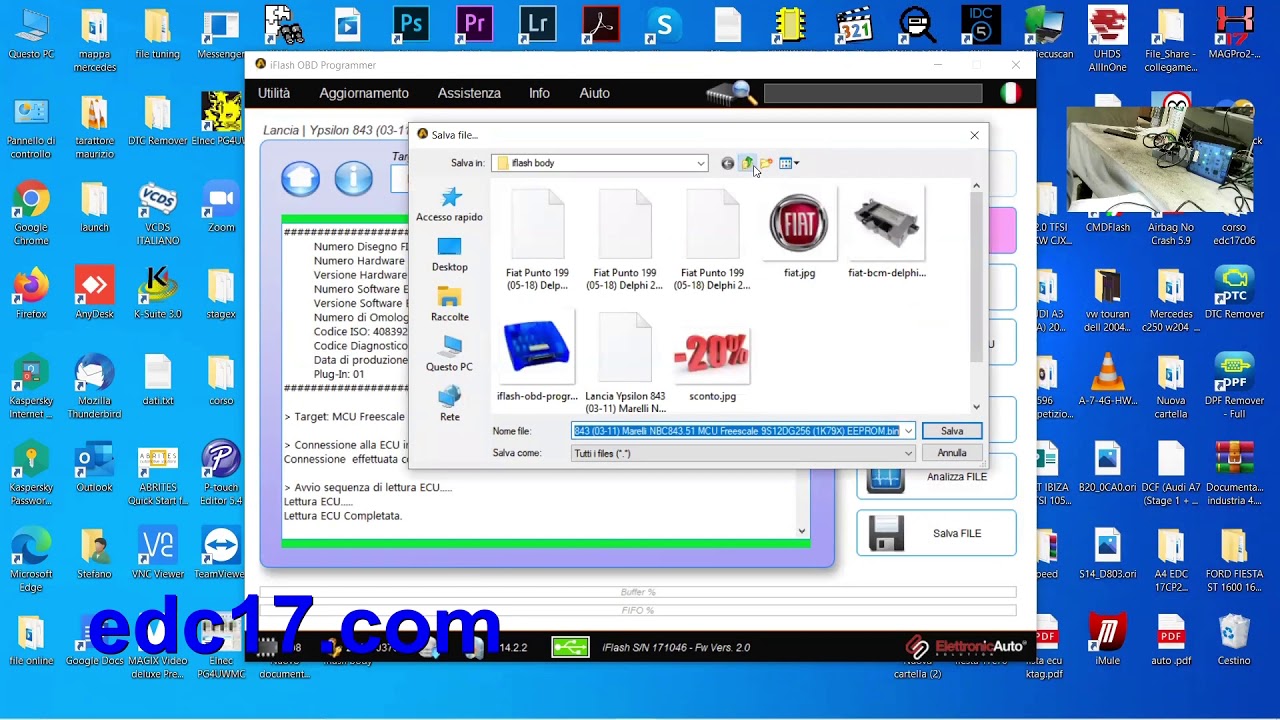Click the iFlash search input field

873,93
